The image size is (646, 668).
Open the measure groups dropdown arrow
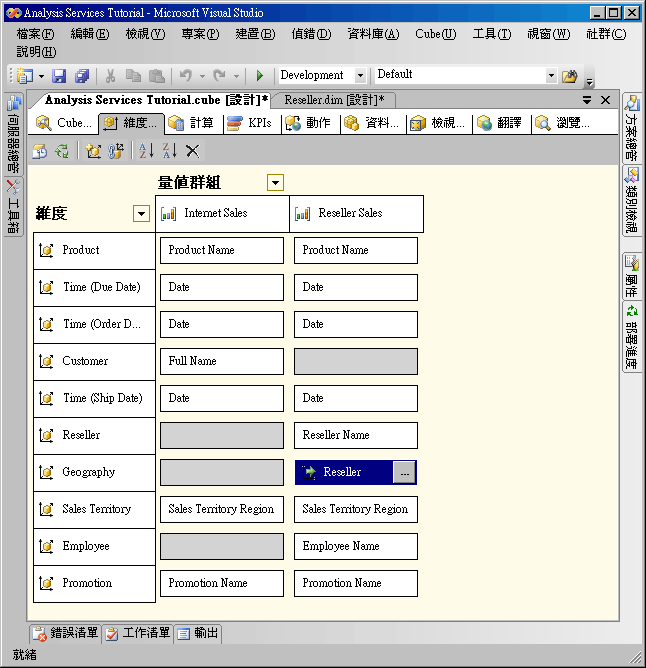point(276,183)
